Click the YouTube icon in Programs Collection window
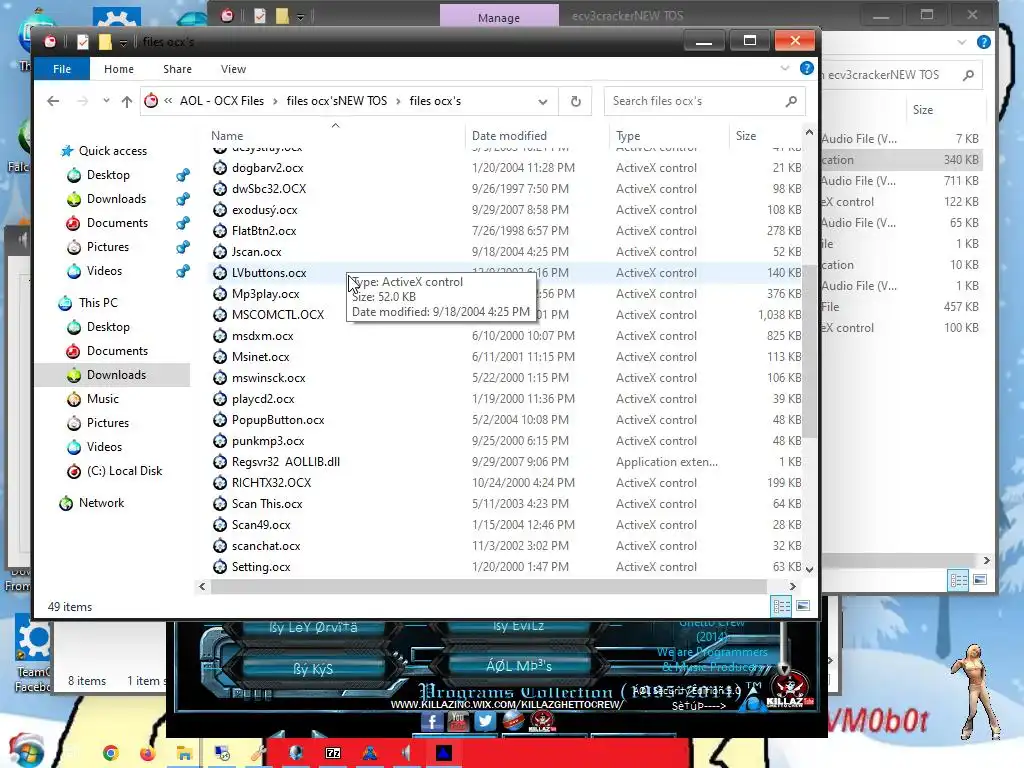 (458, 721)
